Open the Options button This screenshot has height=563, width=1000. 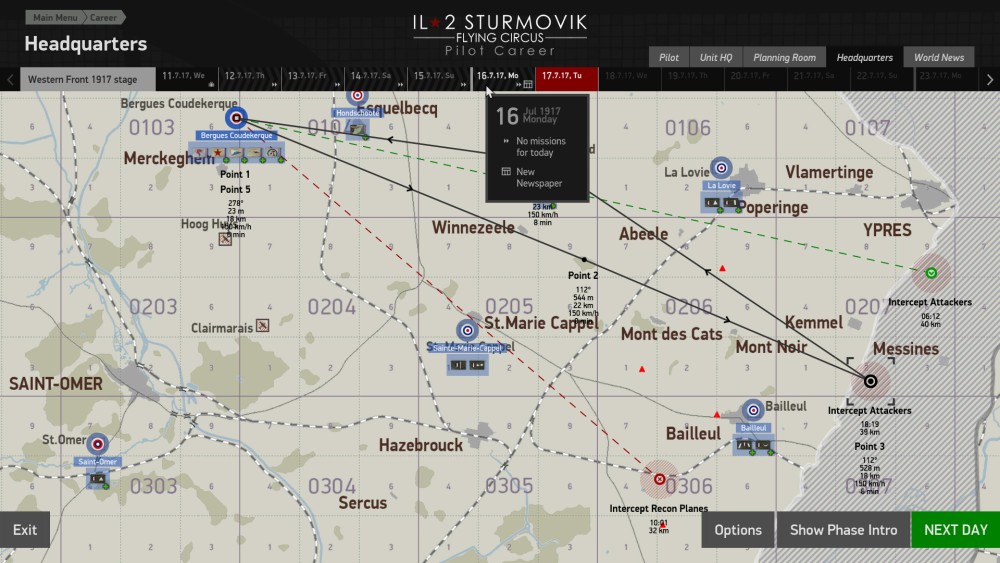(738, 530)
